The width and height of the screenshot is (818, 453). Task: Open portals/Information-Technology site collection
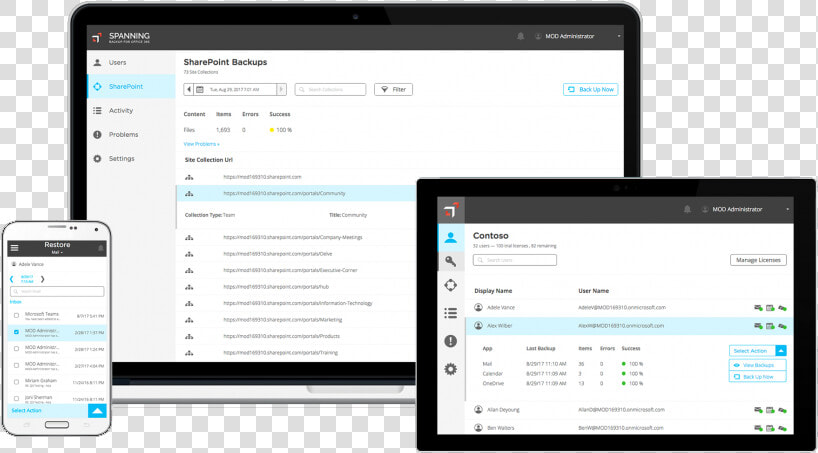tap(298, 303)
